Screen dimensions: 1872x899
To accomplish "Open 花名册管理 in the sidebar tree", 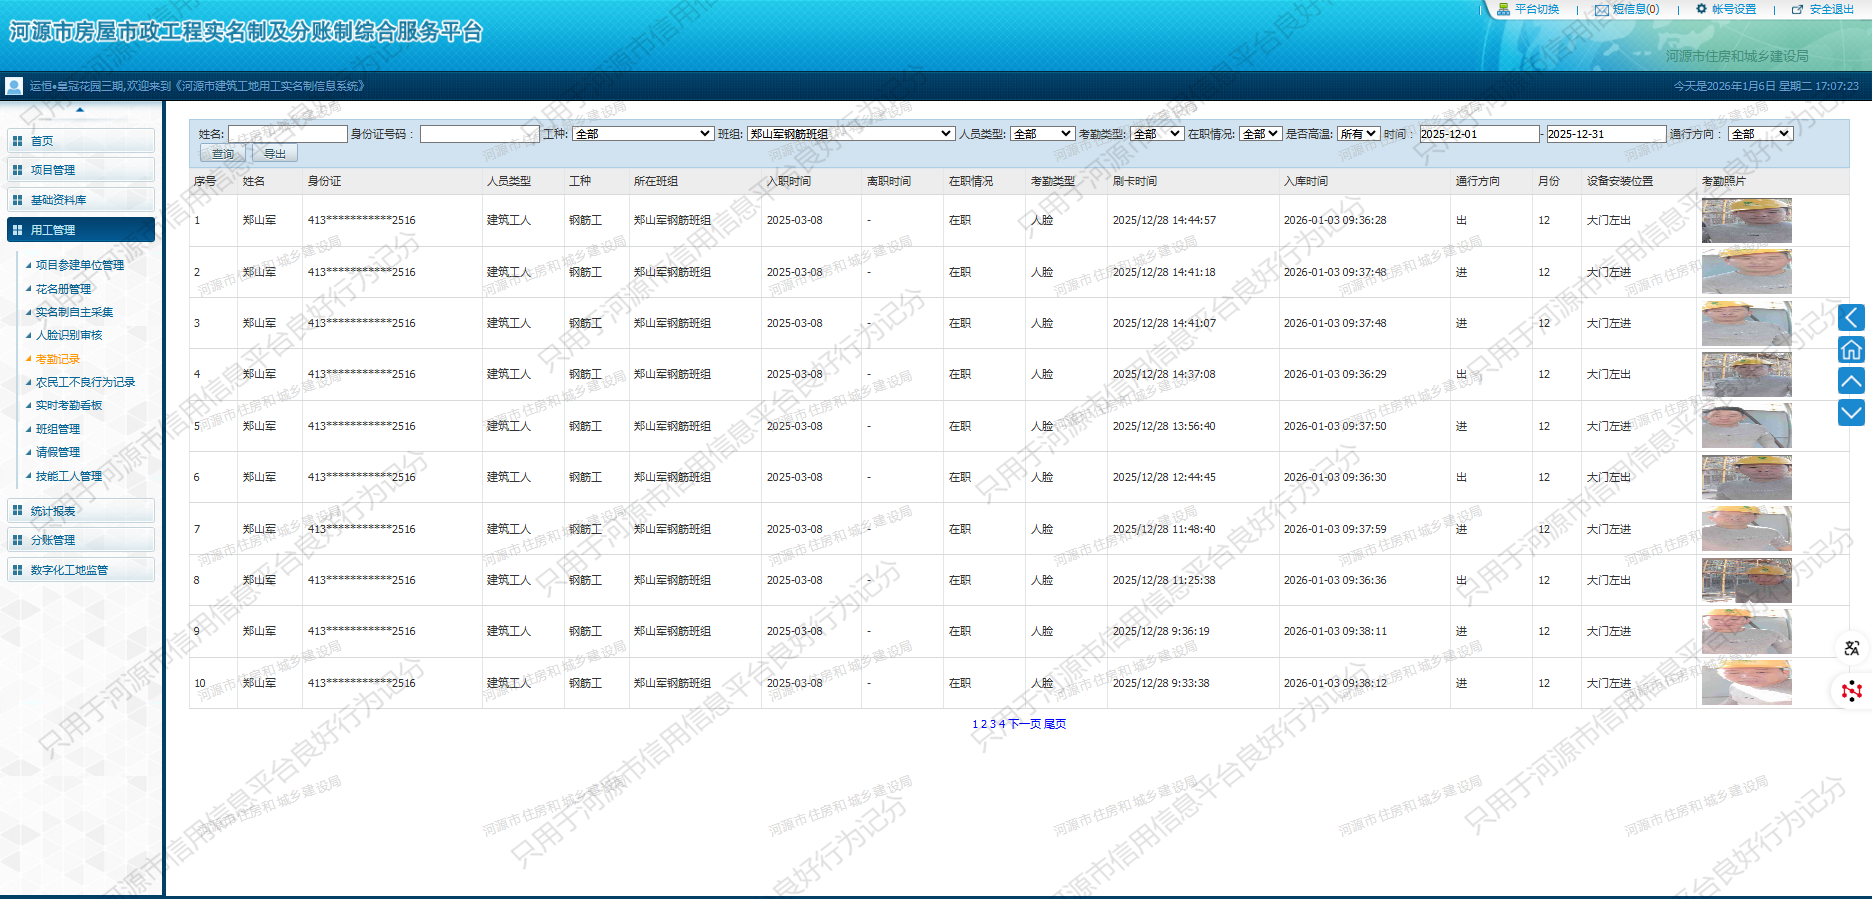I will pos(63,289).
